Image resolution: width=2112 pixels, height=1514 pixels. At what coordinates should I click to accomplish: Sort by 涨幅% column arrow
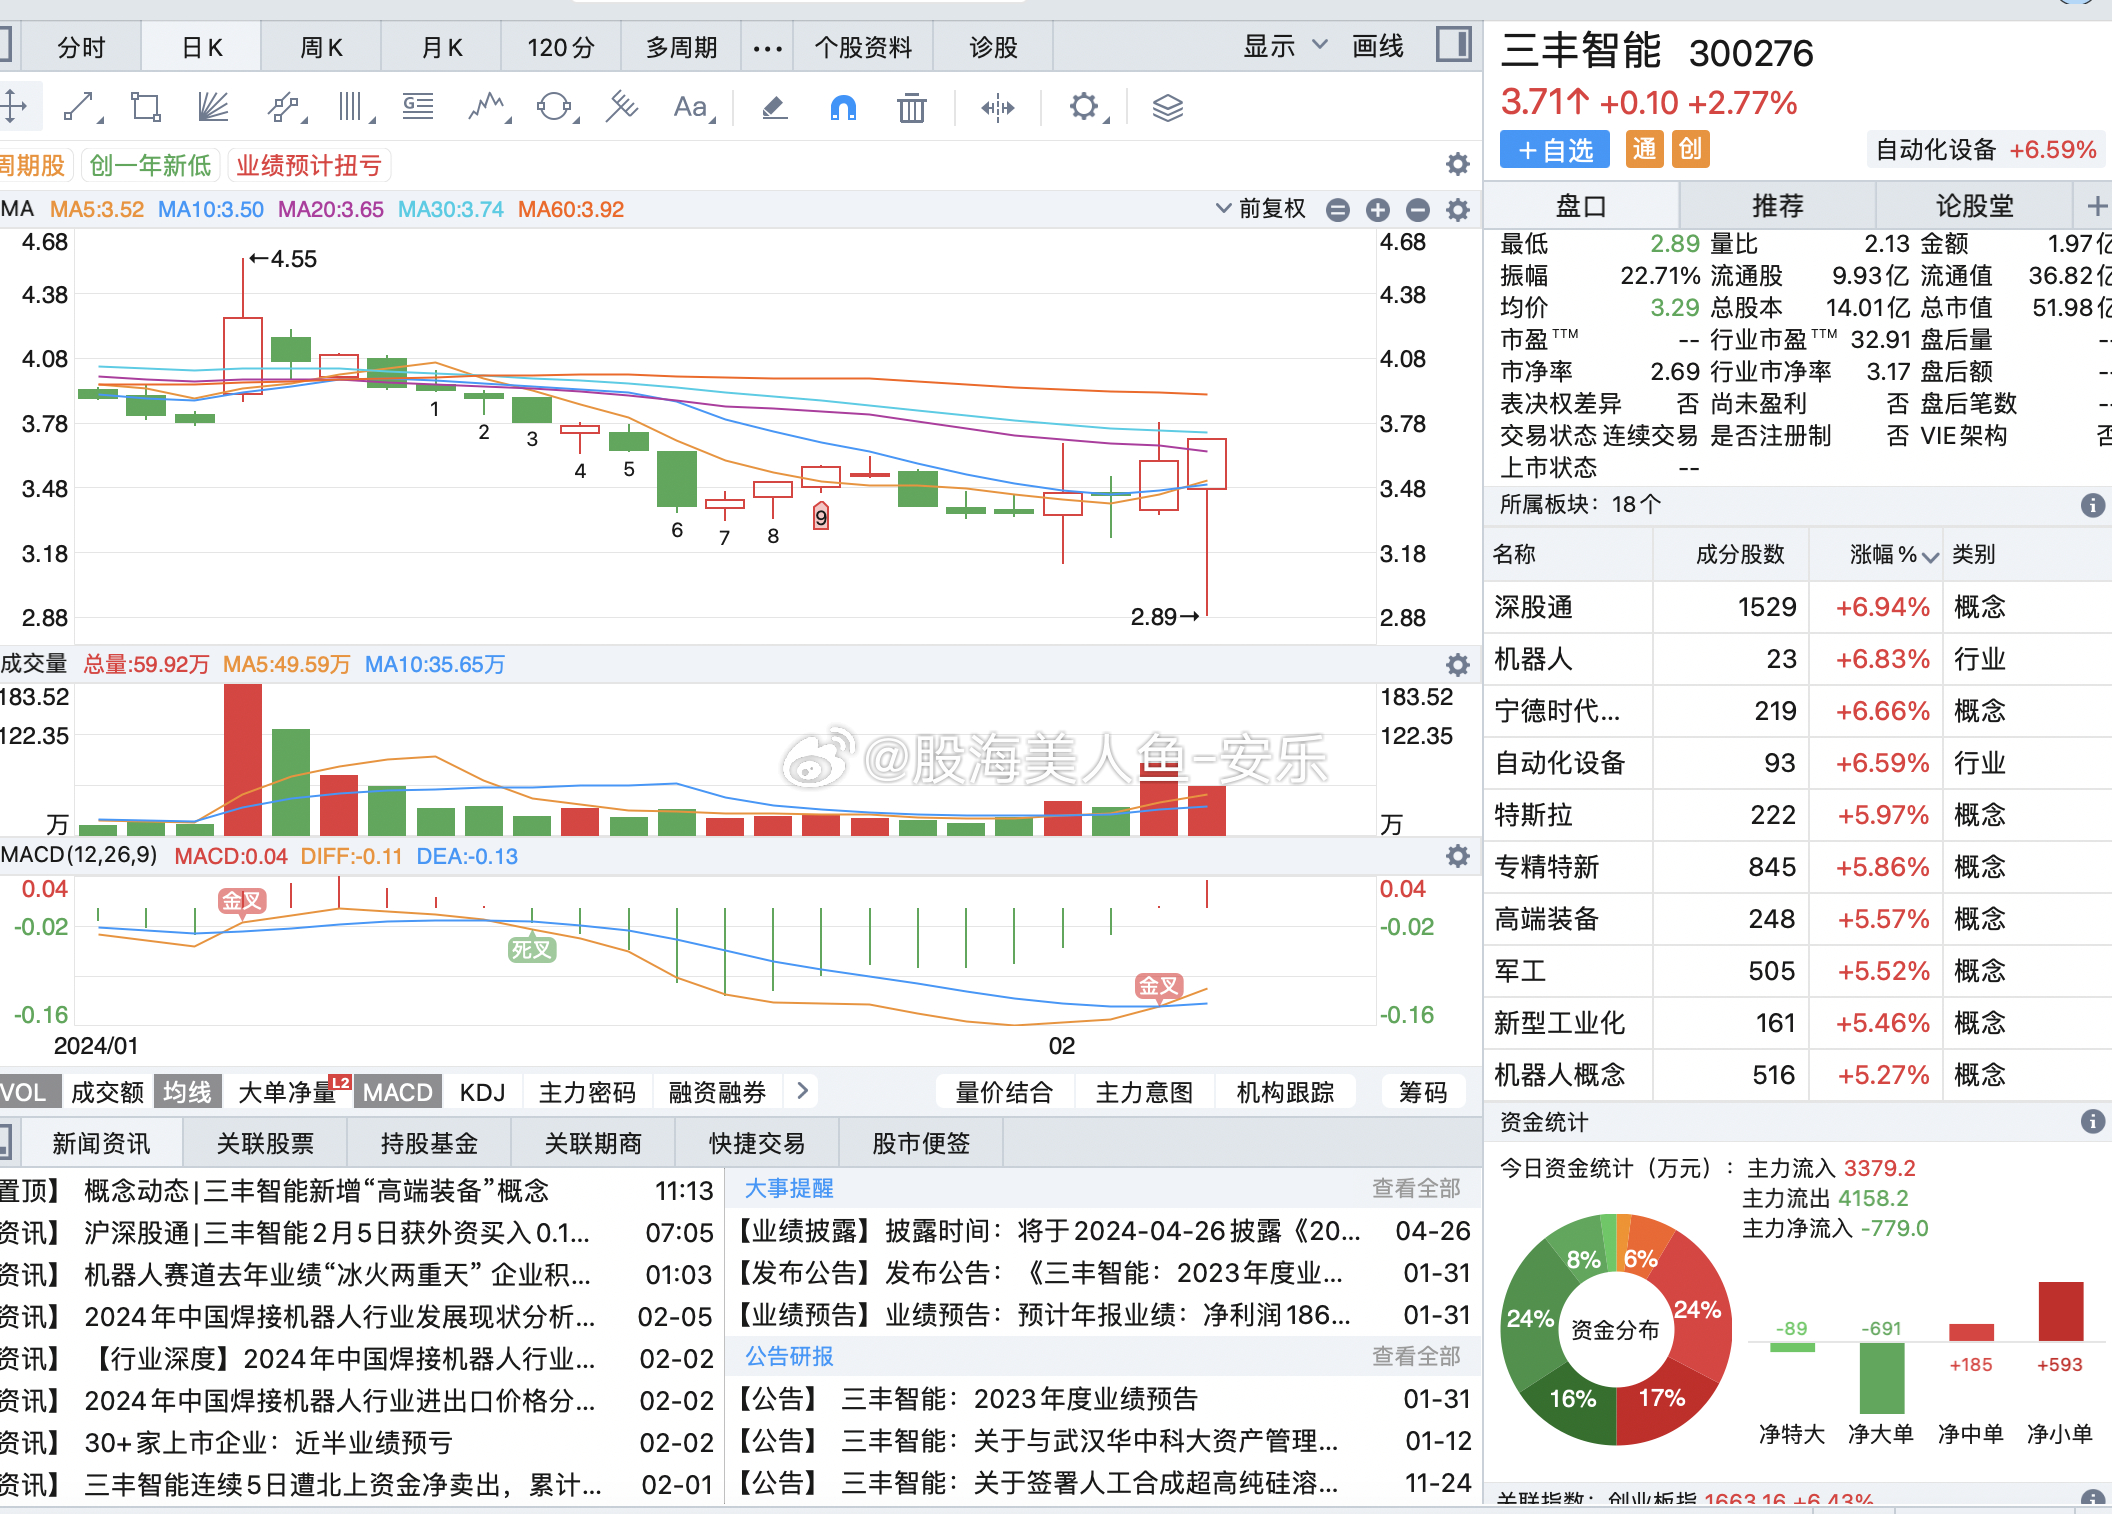pyautogui.click(x=1931, y=556)
